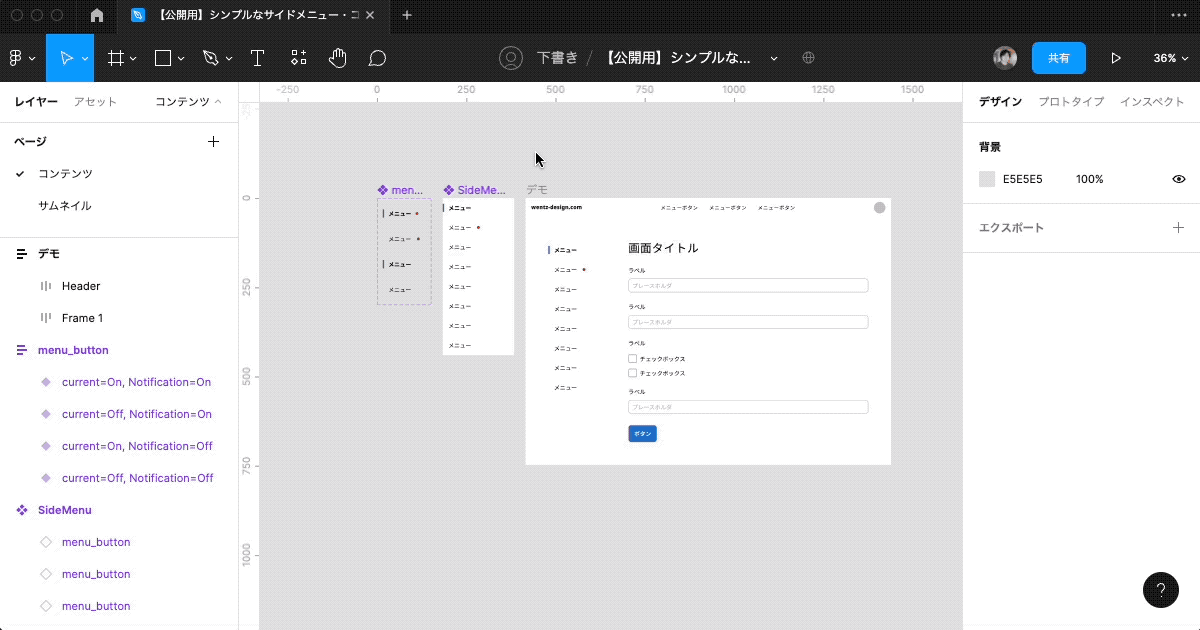Open the file title dropdown next to the filename
Screen dimensions: 1200x630
[x=772, y=58]
